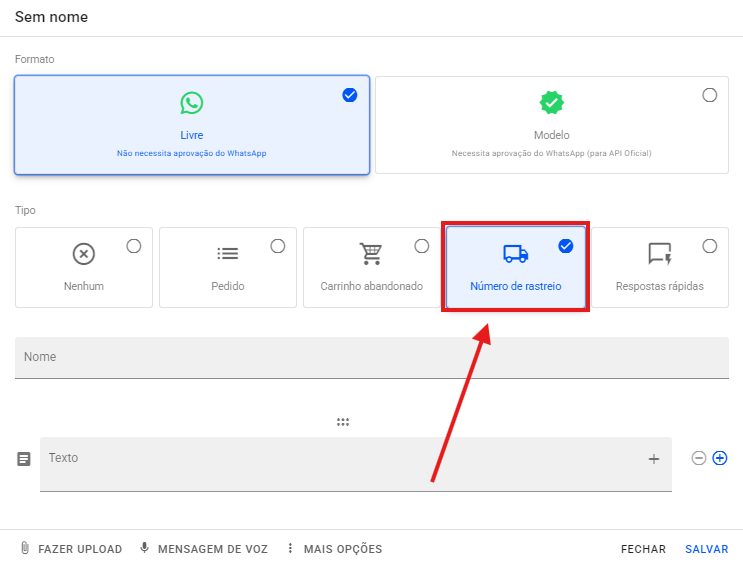Click Fechar to close the dialog

coord(643,549)
